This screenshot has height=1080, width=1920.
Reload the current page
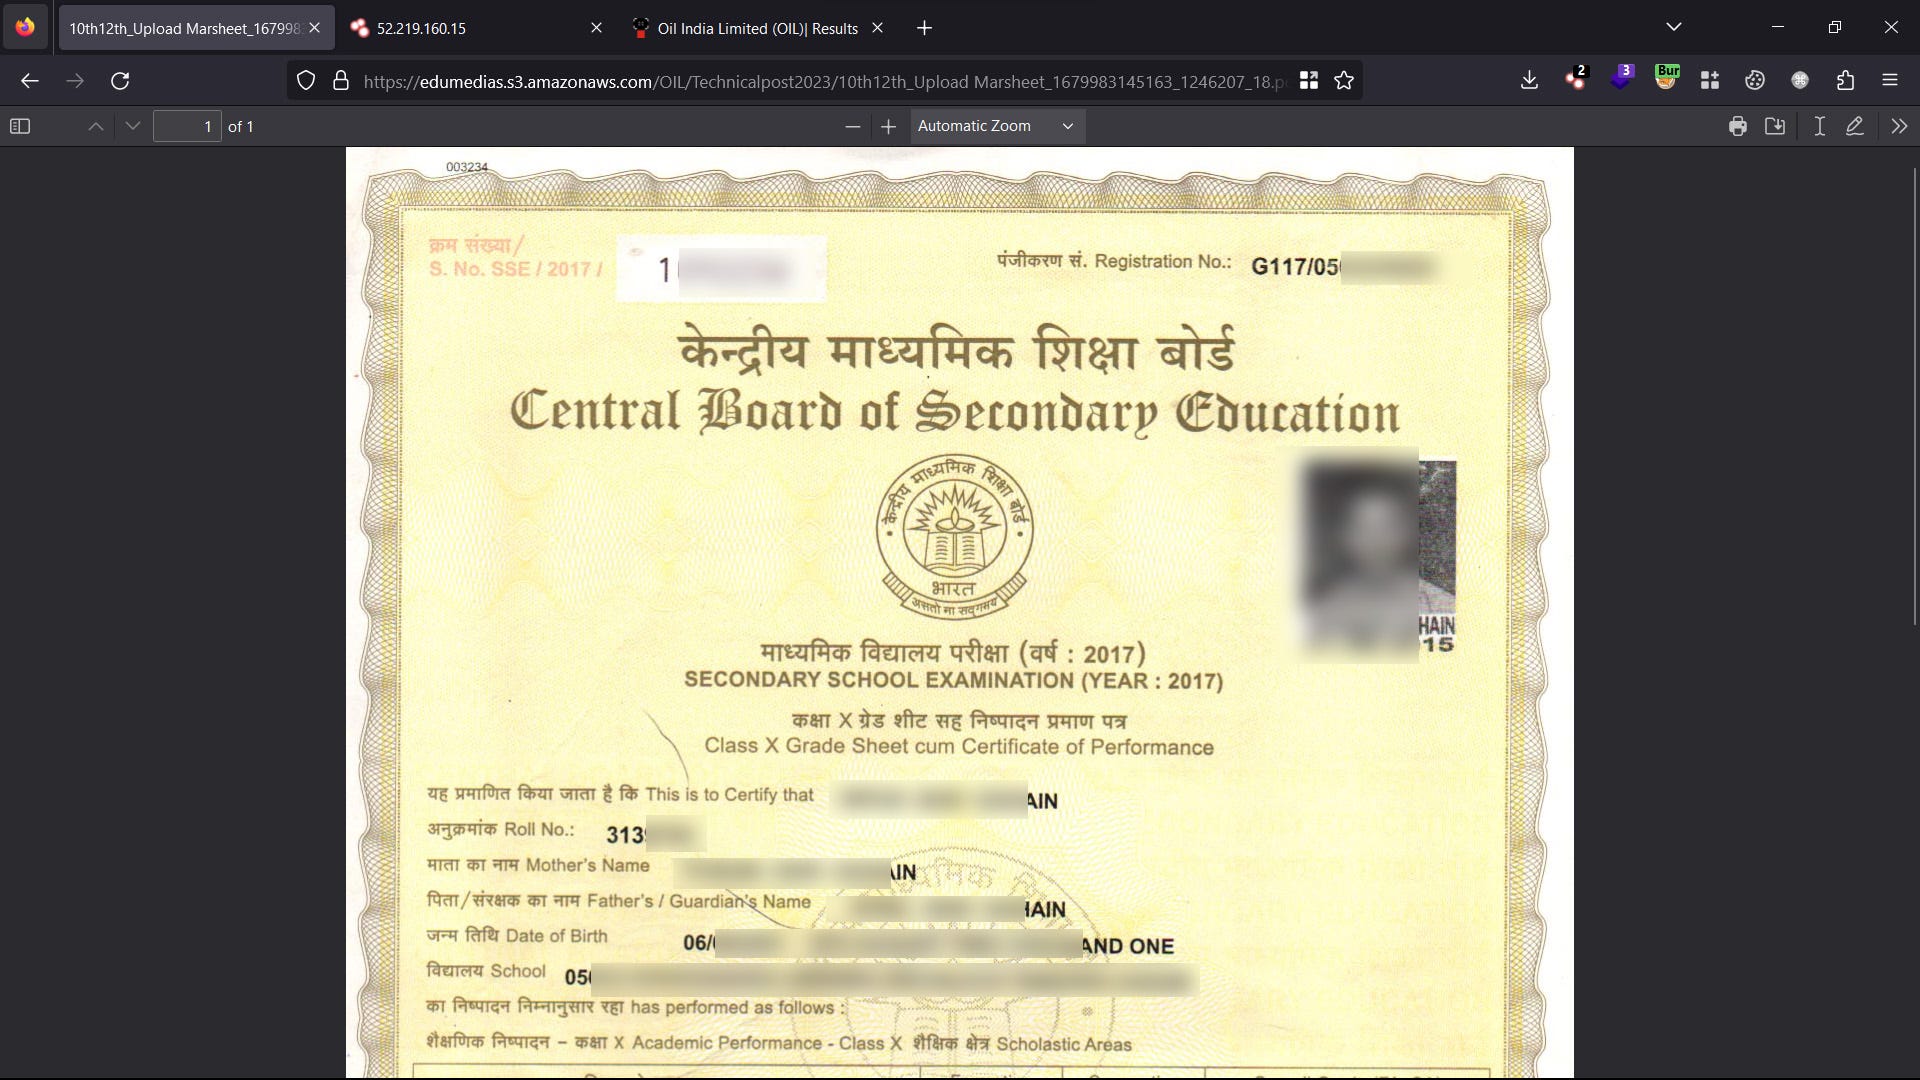120,81
